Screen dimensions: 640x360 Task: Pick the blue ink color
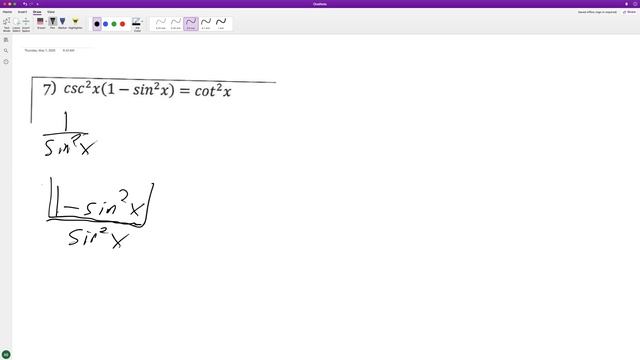coord(105,24)
